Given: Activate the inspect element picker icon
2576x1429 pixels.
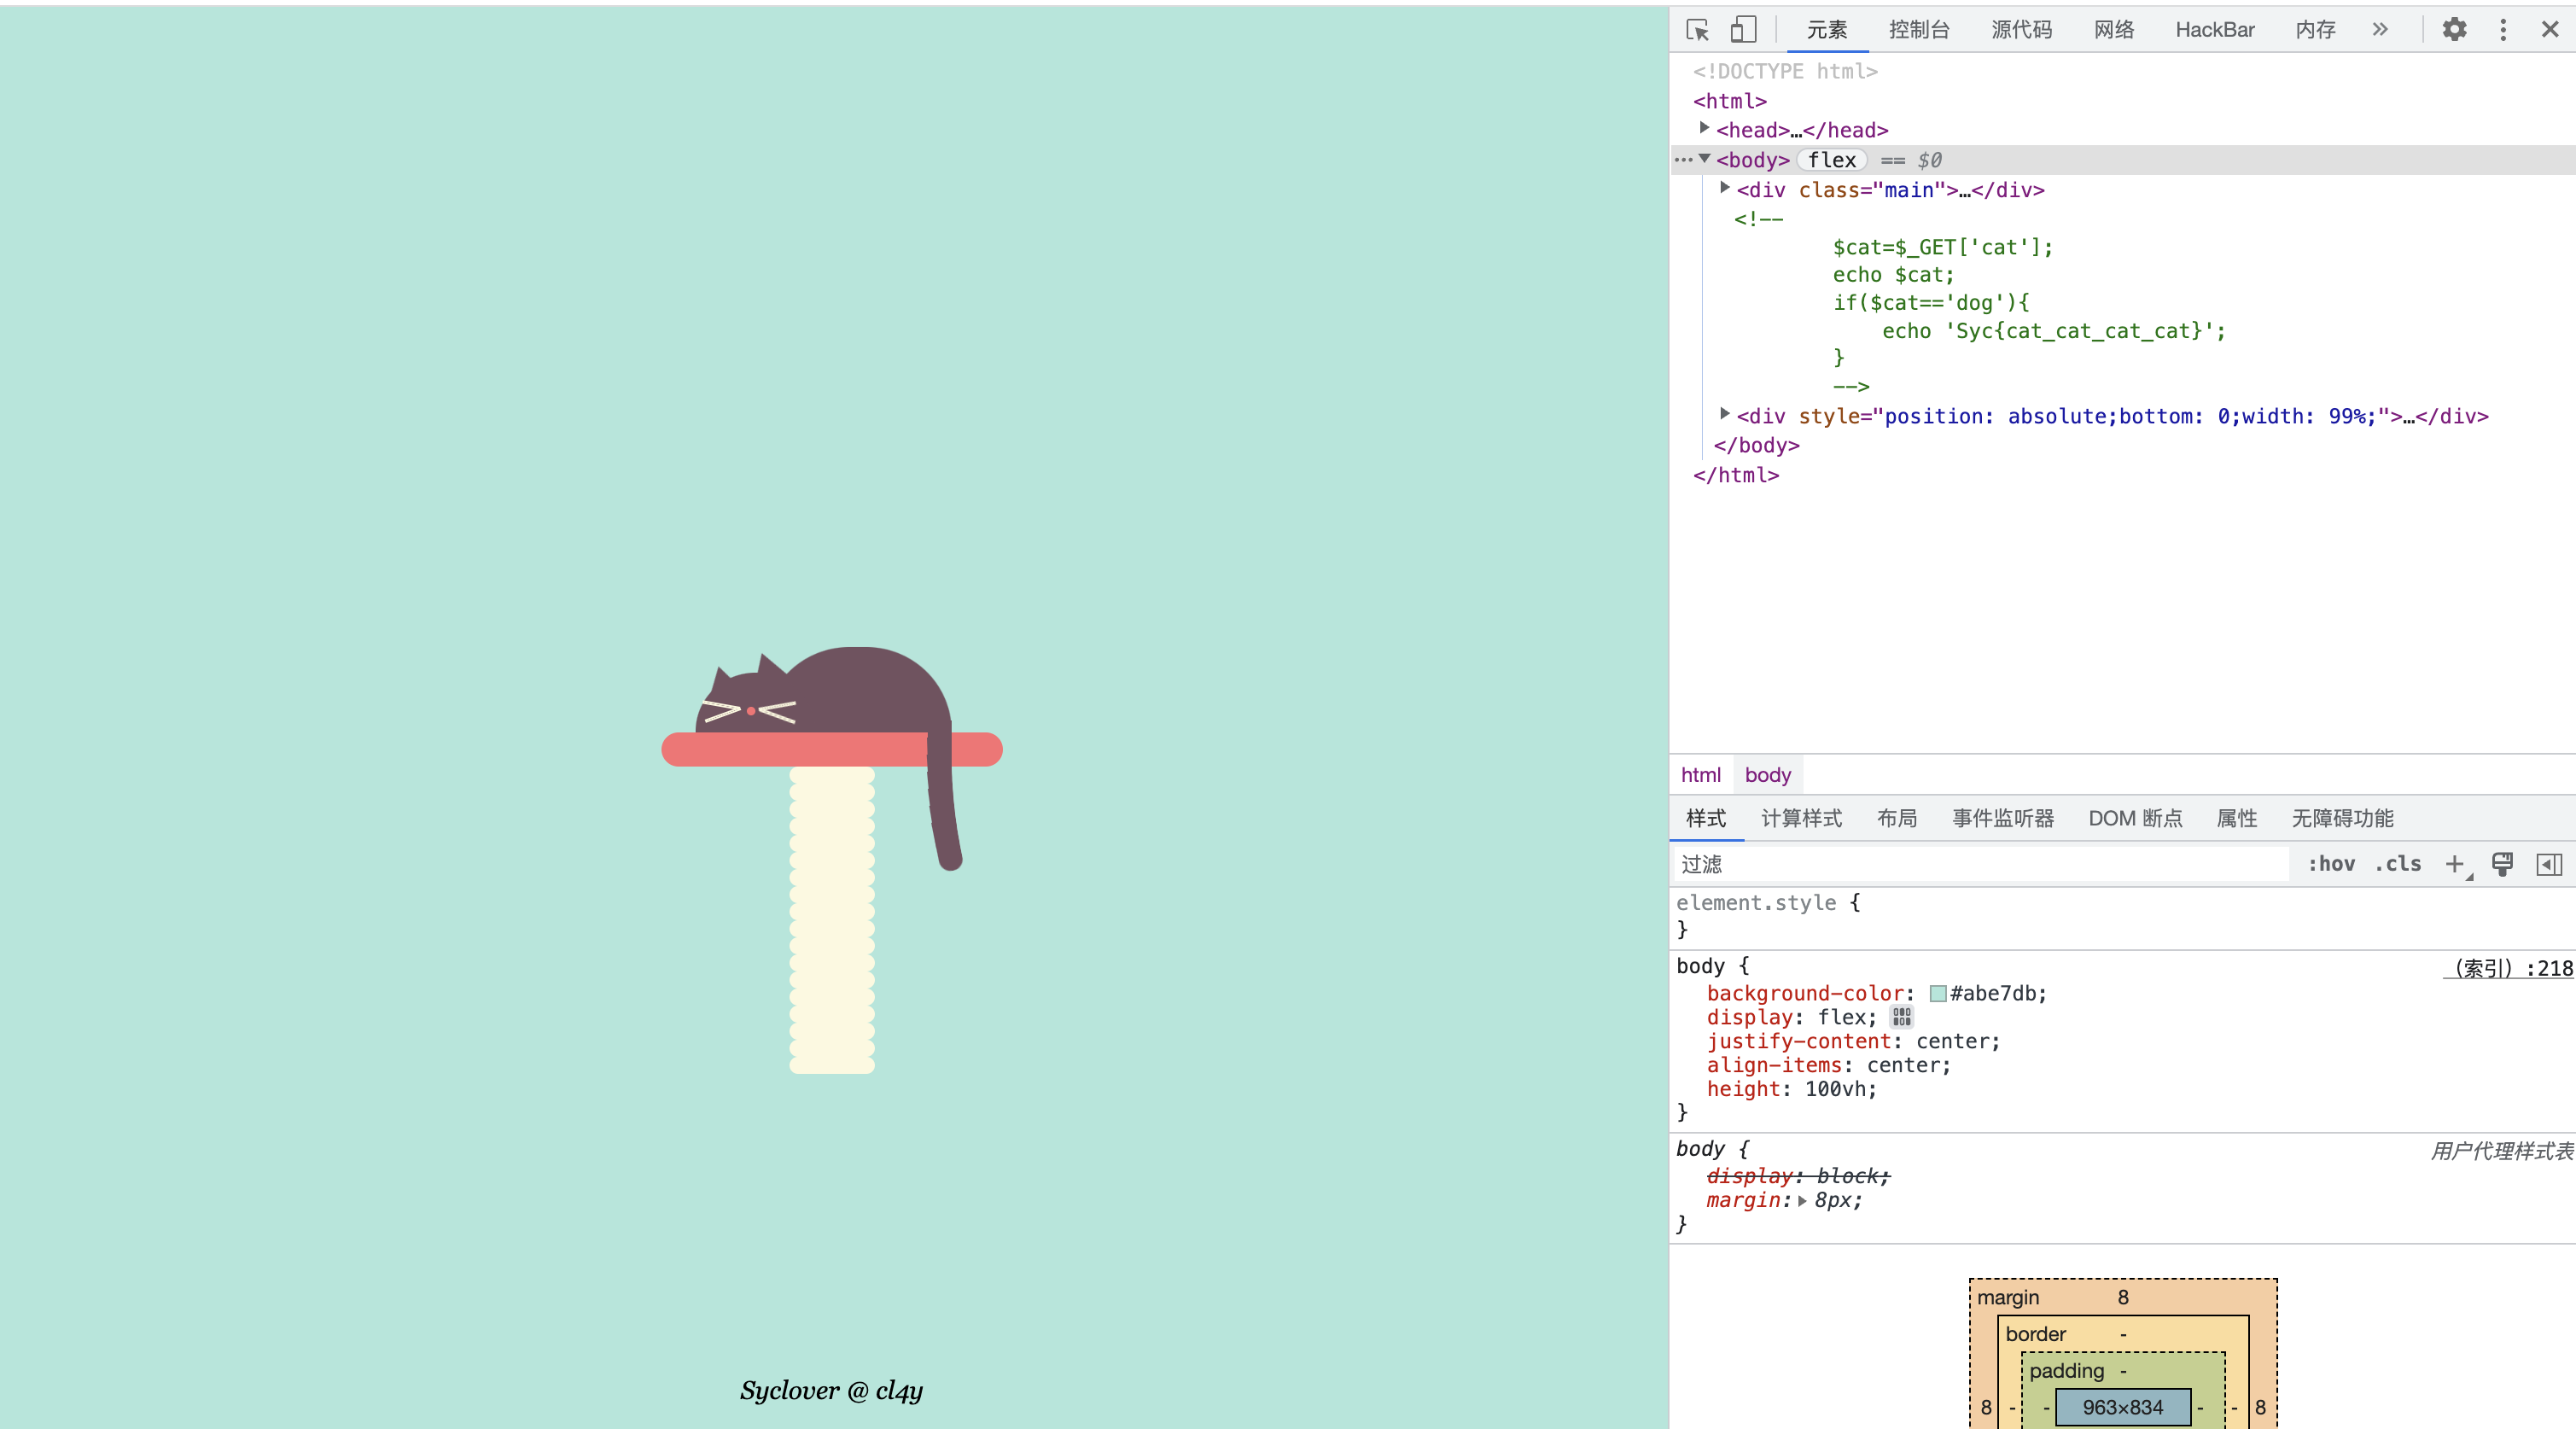Looking at the screenshot, I should (1697, 30).
